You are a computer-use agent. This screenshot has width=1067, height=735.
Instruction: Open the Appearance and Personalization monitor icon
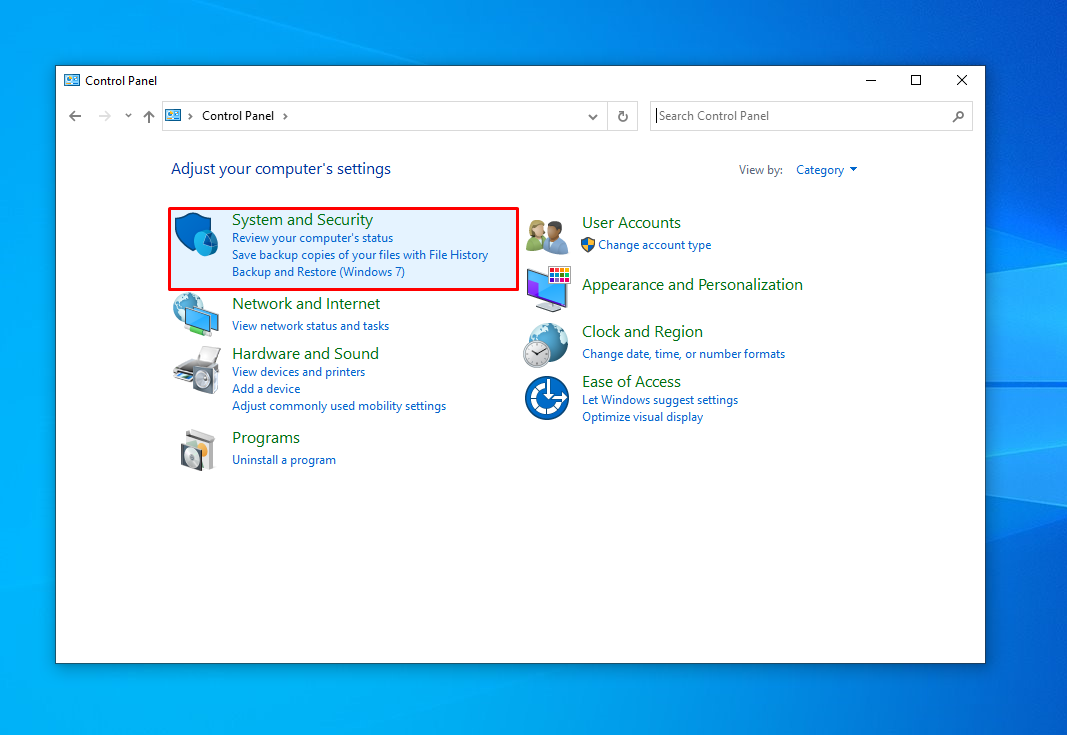click(548, 289)
